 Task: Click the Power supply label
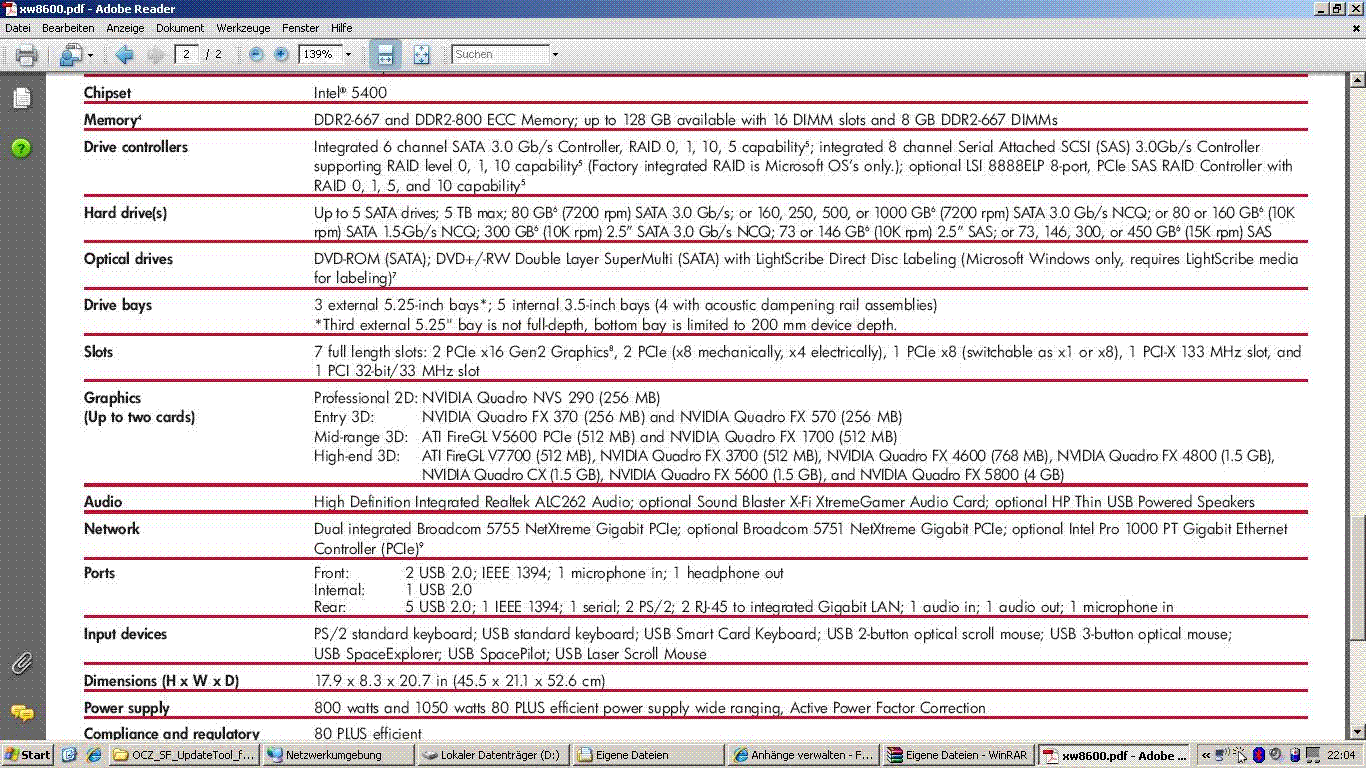[x=127, y=708]
